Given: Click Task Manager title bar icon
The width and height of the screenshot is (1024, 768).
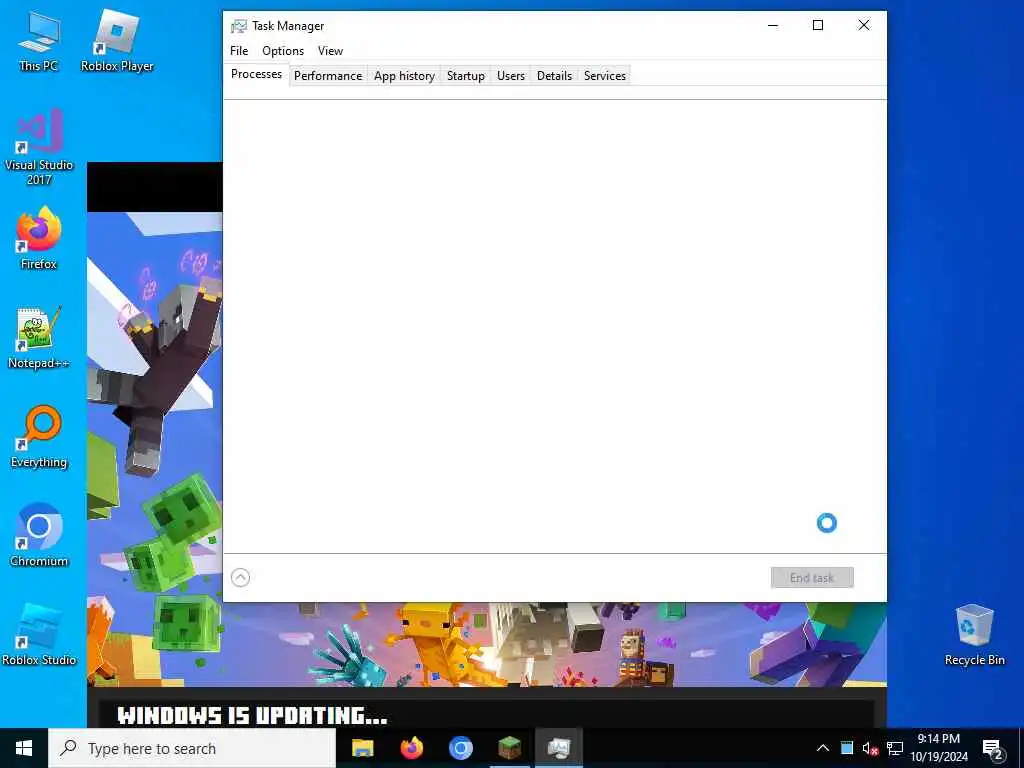Looking at the screenshot, I should click(239, 26).
